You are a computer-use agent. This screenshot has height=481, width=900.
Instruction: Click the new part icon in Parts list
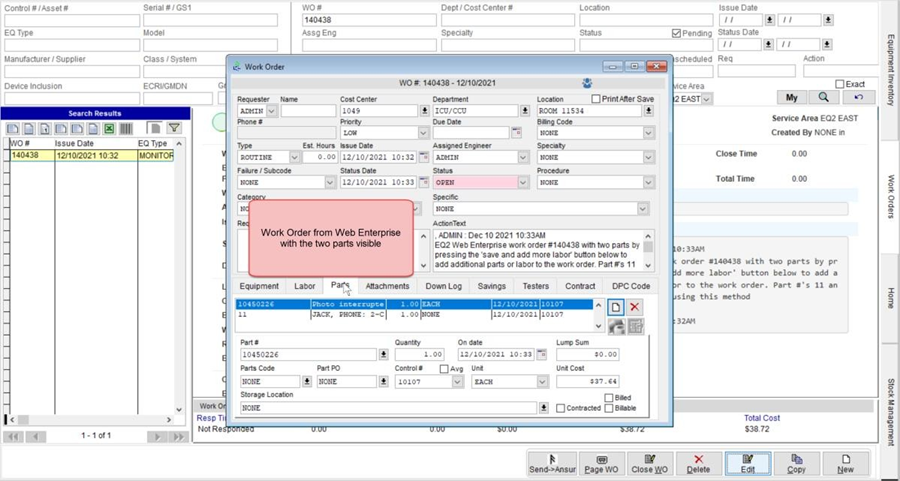(617, 307)
